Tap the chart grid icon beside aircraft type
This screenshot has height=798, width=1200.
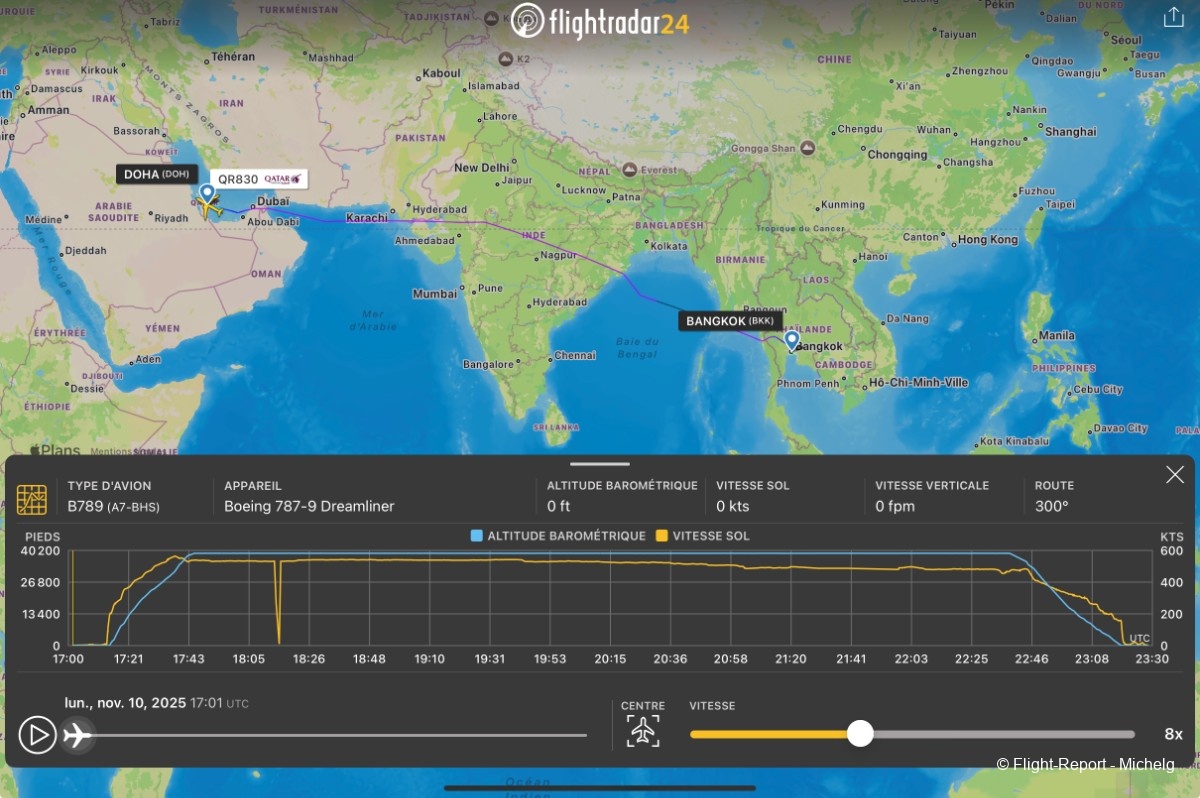pyautogui.click(x=32, y=499)
